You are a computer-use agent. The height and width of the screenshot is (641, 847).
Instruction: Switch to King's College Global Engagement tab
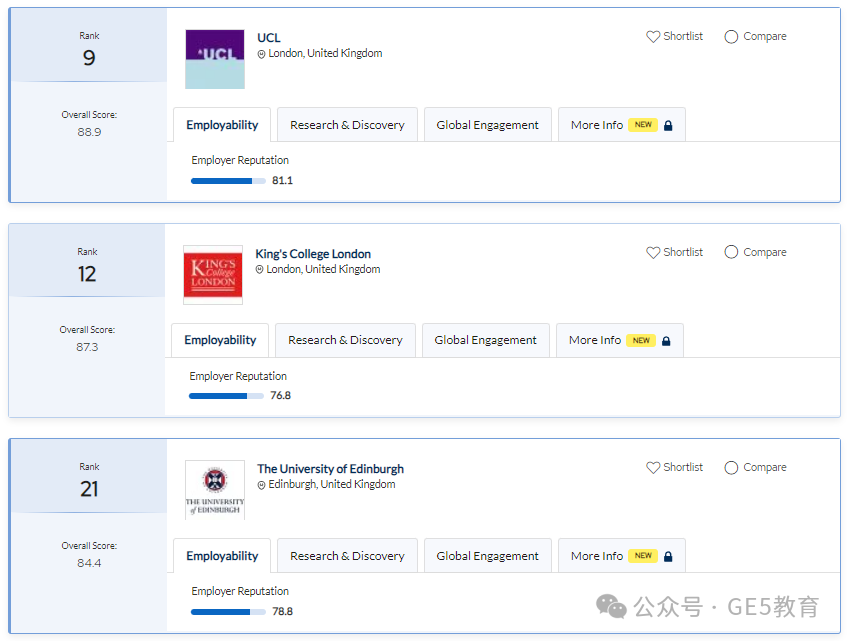click(x=486, y=340)
